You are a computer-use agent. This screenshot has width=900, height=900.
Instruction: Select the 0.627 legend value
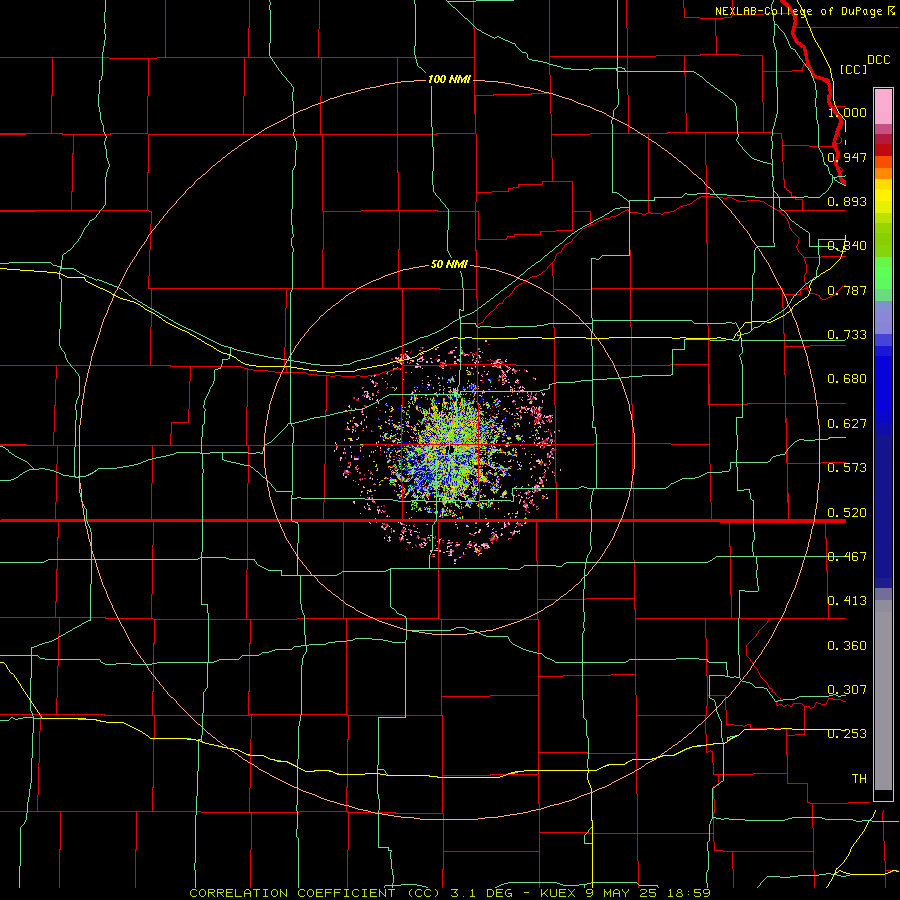(x=847, y=424)
